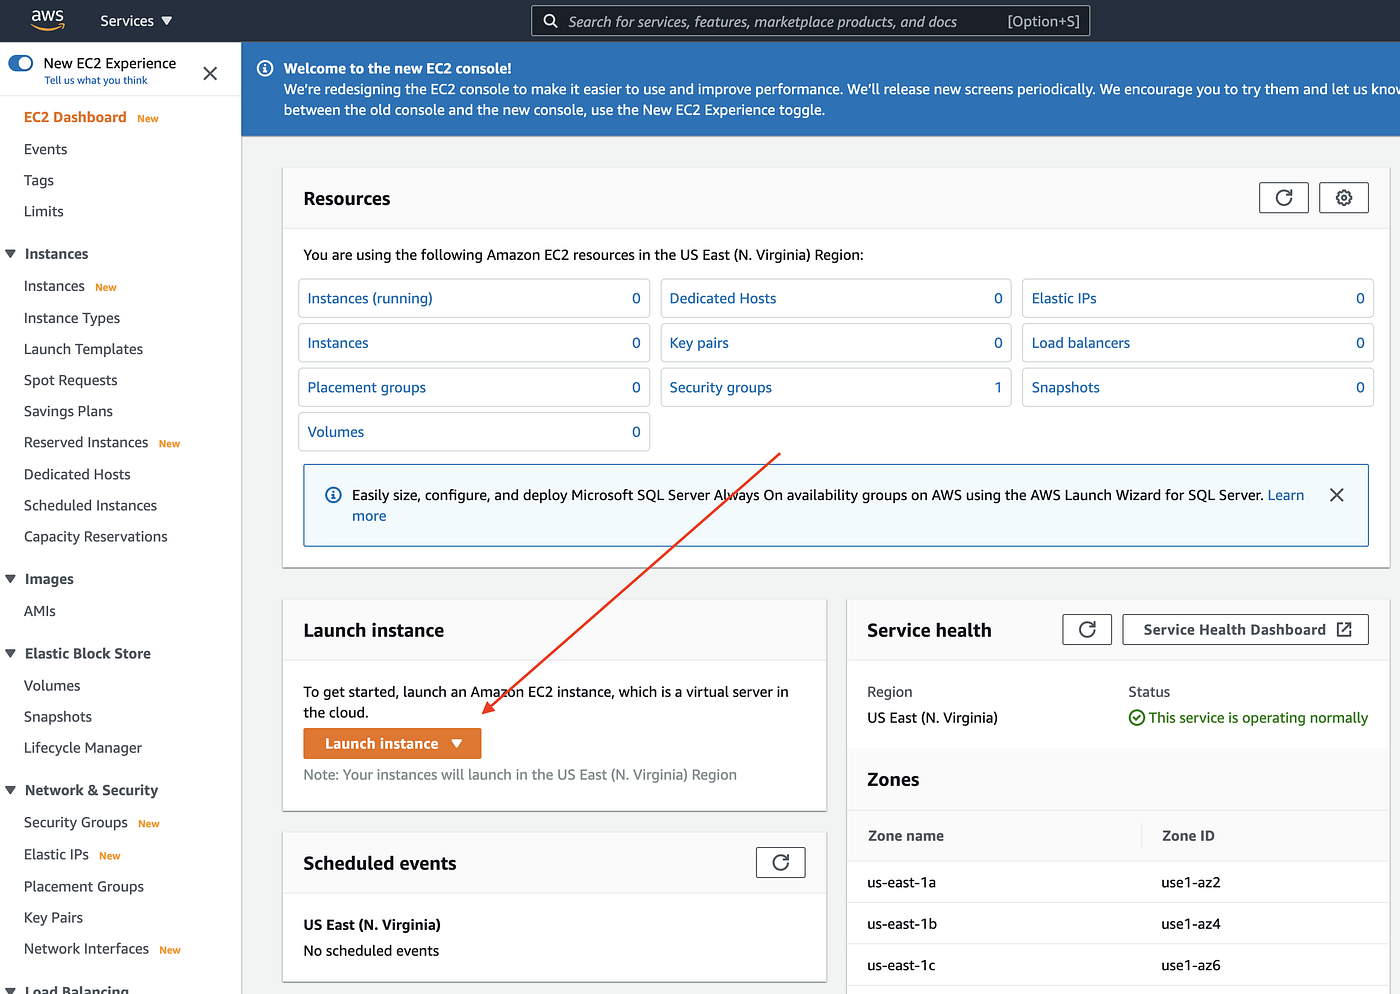This screenshot has width=1400, height=994.
Task: Click the Launch instance button
Action: [x=380, y=743]
